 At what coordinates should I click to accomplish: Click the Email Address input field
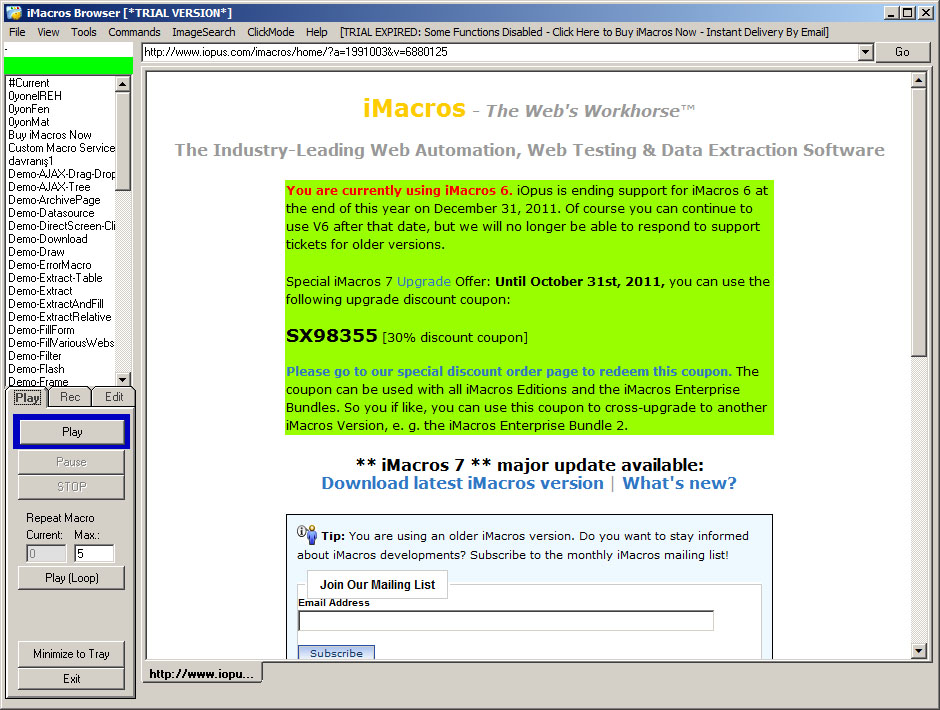(506, 621)
